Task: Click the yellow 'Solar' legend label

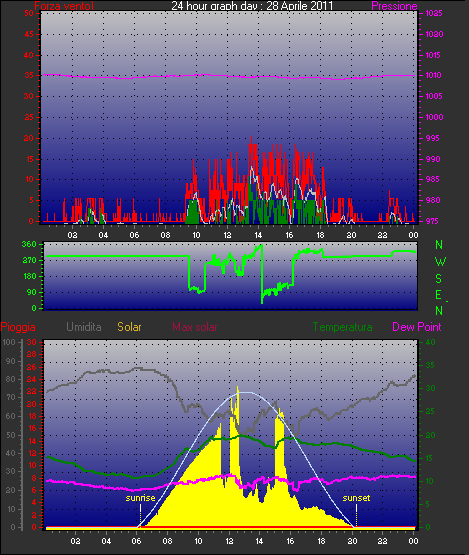Action: click(129, 327)
